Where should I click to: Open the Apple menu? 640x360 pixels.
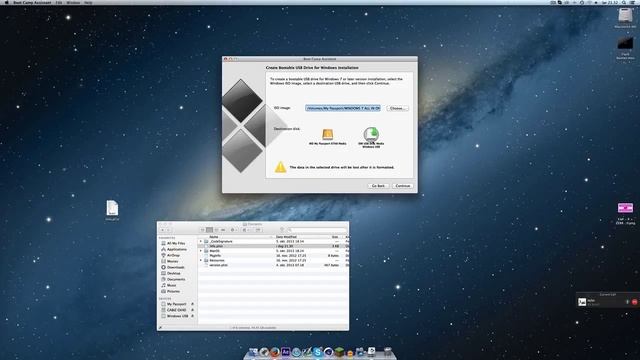6,2
